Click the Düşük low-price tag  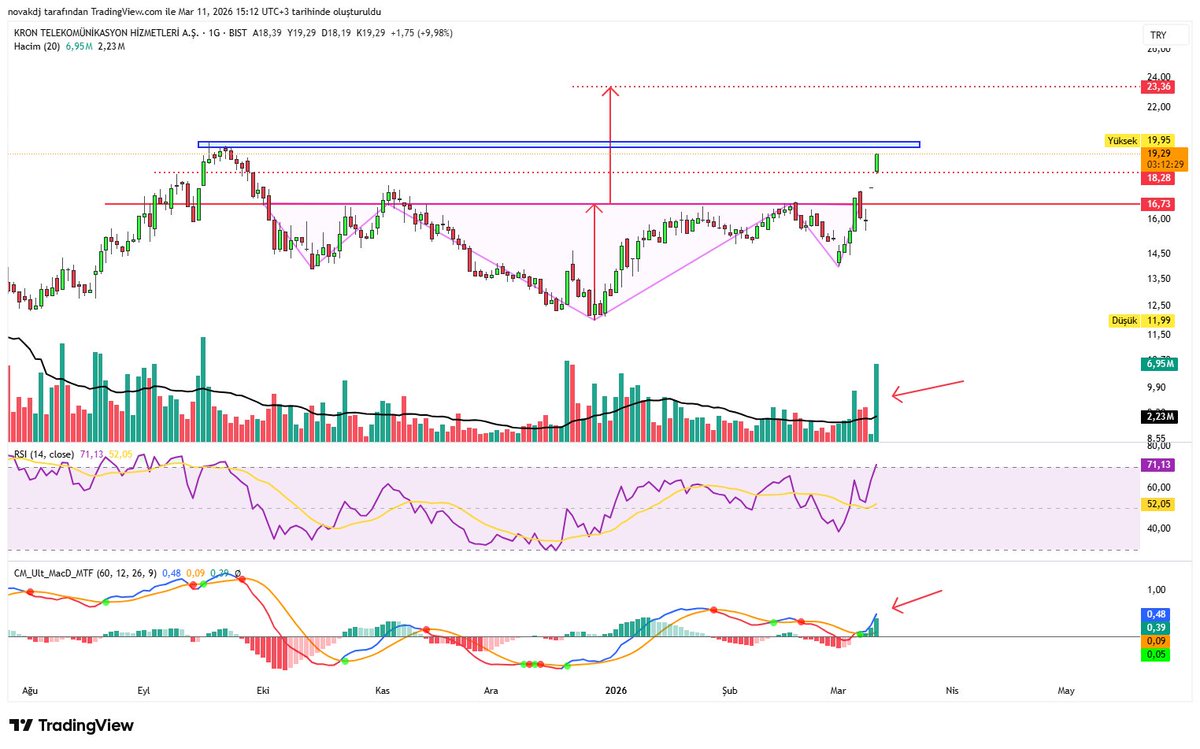pyautogui.click(x=1124, y=320)
